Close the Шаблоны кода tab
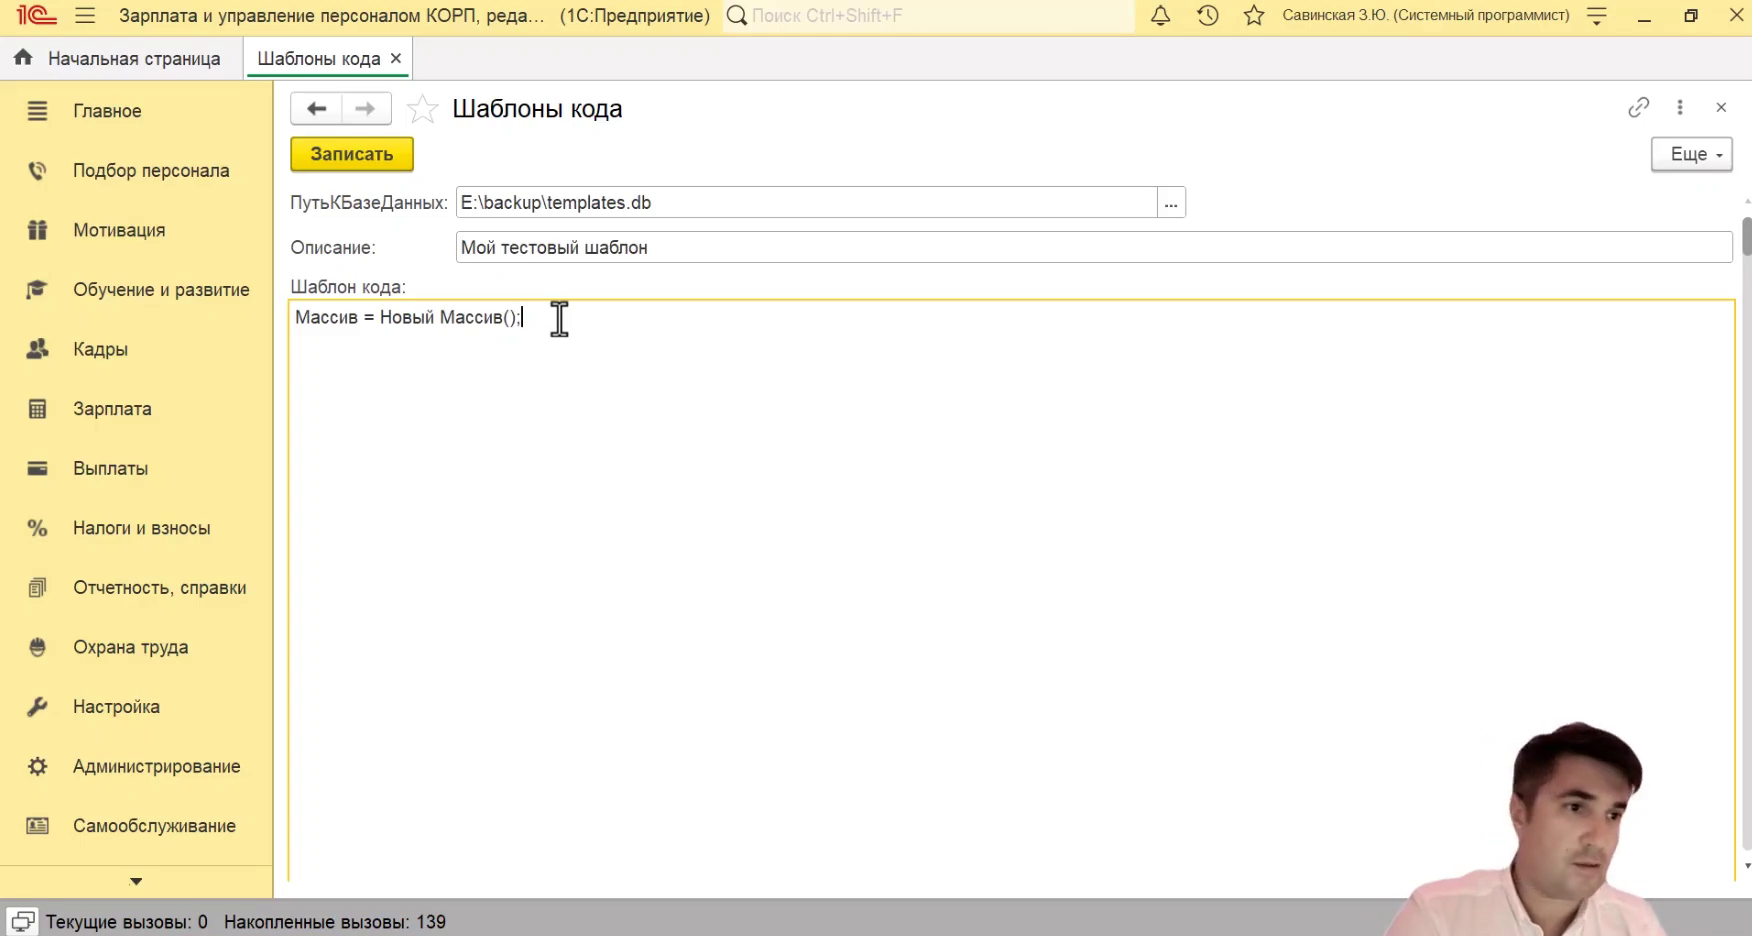The width and height of the screenshot is (1752, 936). (x=396, y=58)
